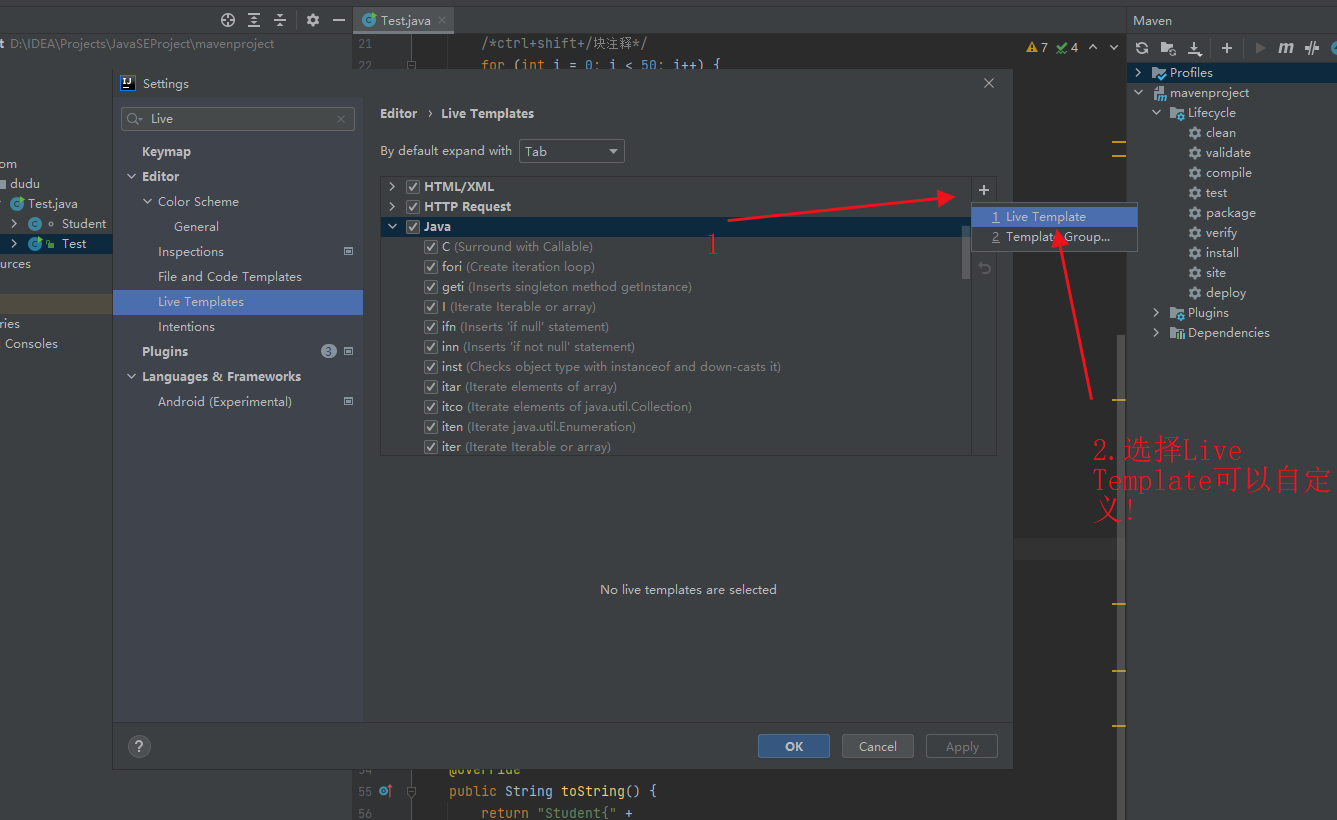Toggle the ifn live template checkbox
The width and height of the screenshot is (1337, 820).
click(x=431, y=327)
